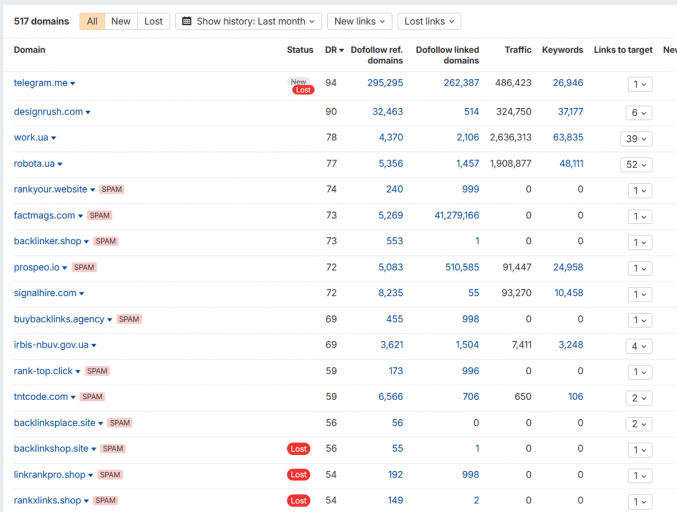The height and width of the screenshot is (512, 677).
Task: Click dofollow ref. domains value 32,463
Action: click(x=388, y=111)
